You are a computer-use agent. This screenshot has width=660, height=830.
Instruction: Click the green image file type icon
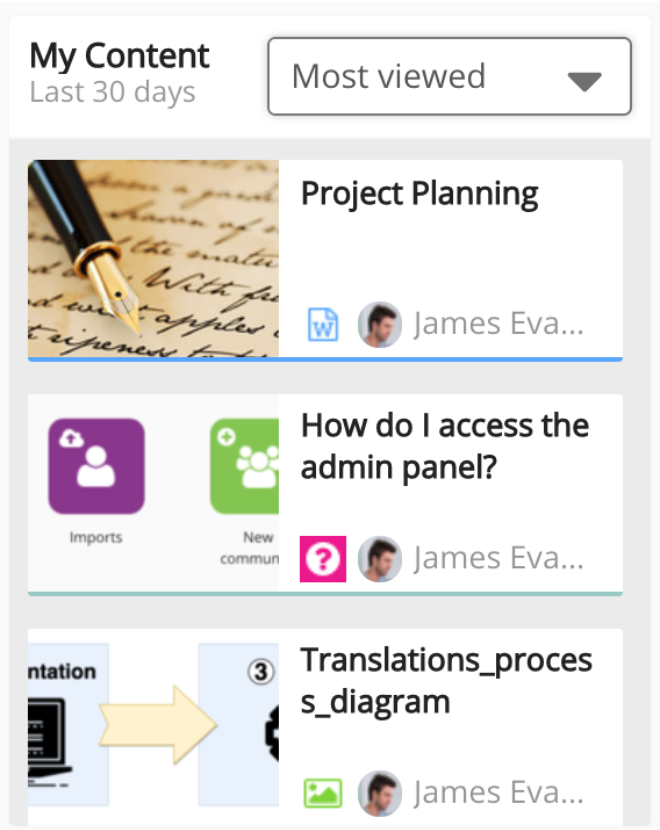coord(323,794)
